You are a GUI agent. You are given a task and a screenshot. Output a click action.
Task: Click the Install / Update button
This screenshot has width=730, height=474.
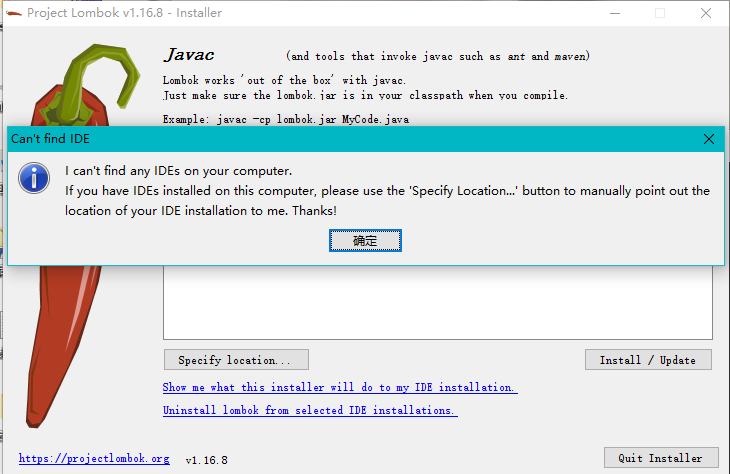pos(648,359)
